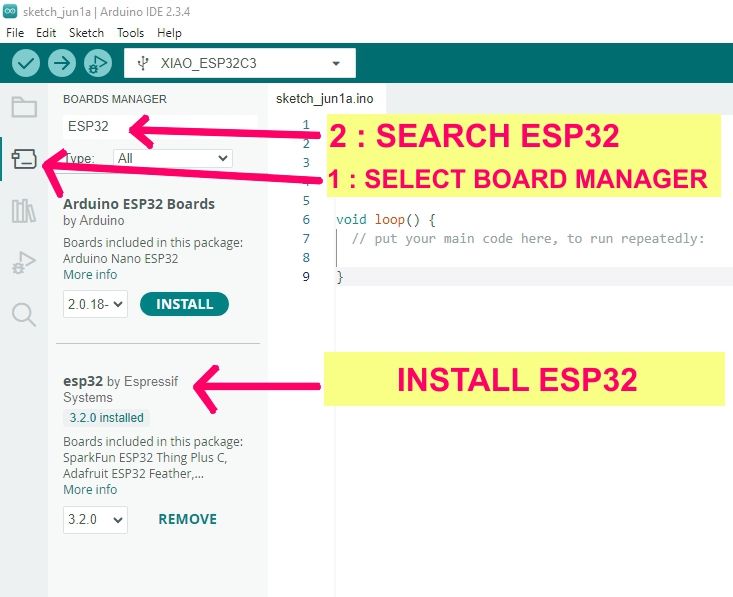Image resolution: width=733 pixels, height=597 pixels.
Task: Open version dropdown 3.2.0 for esp32 package
Action: pos(95,520)
